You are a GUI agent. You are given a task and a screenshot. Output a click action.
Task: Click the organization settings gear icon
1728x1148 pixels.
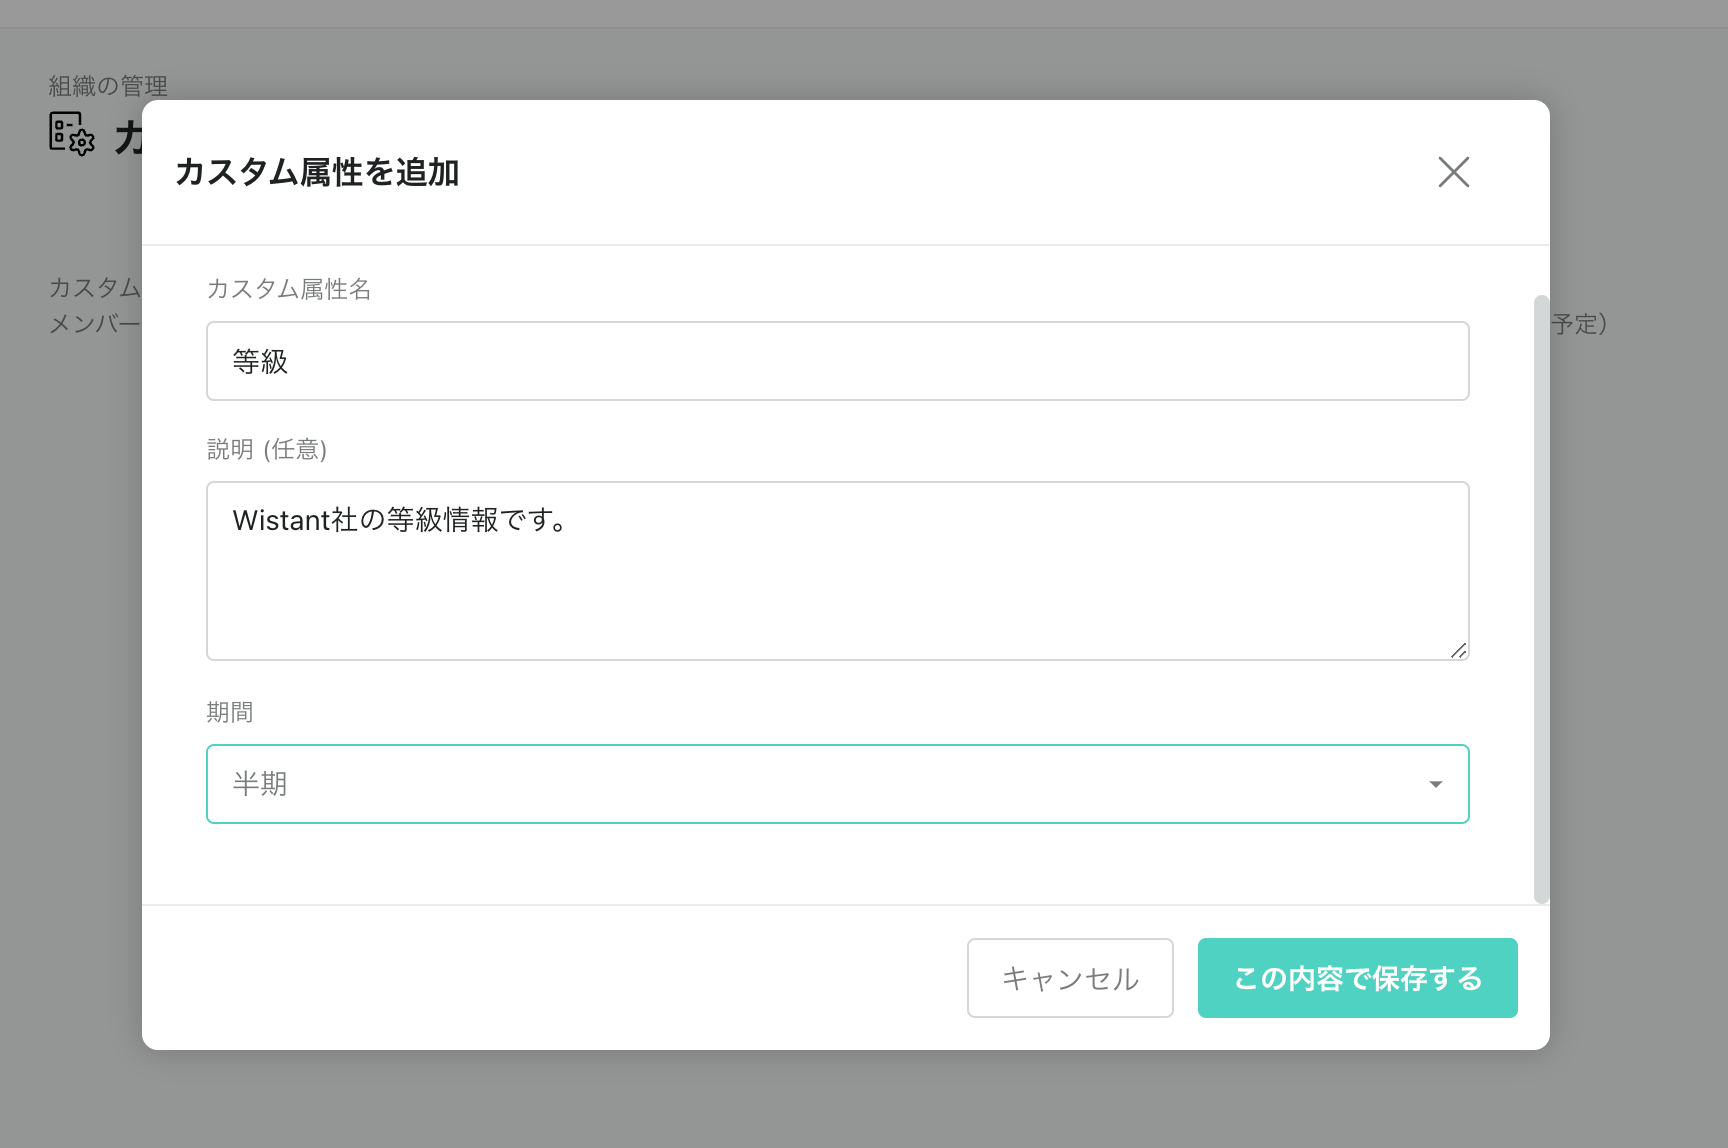(72, 133)
